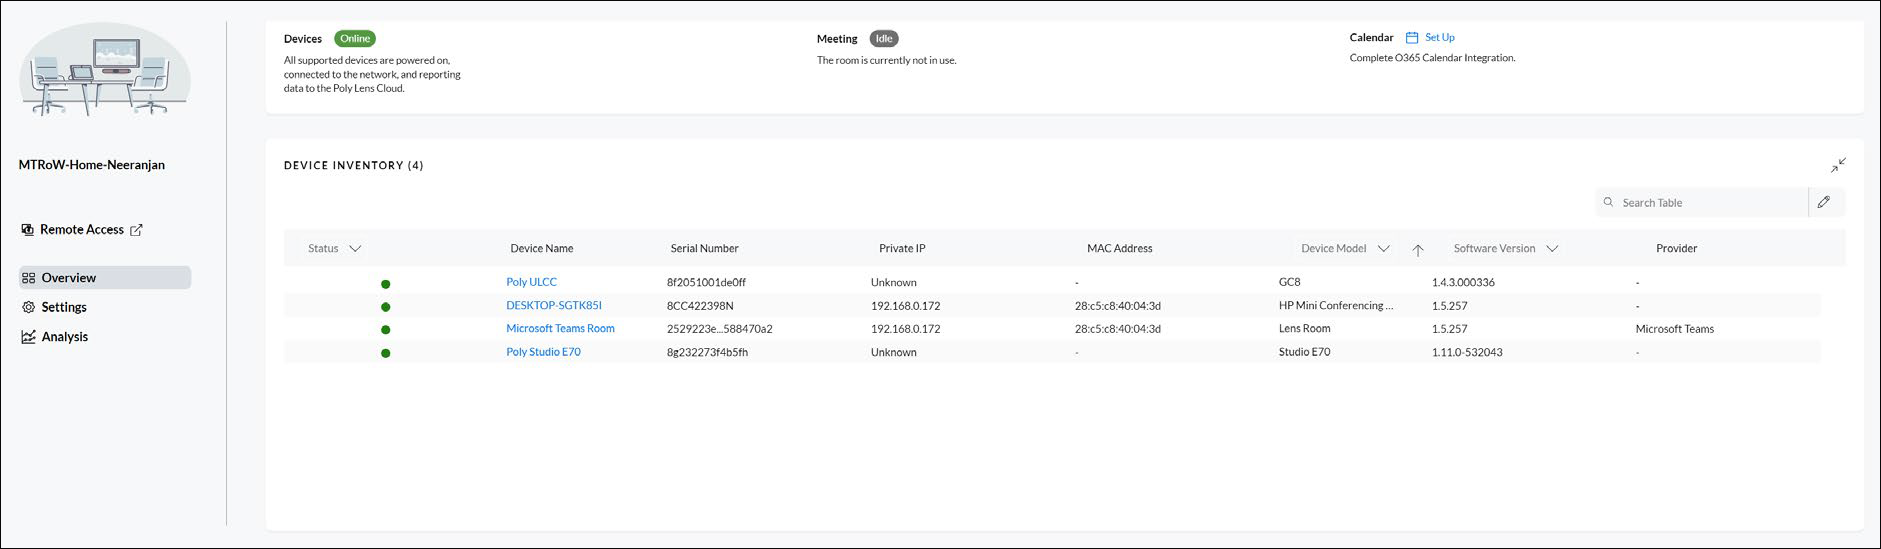This screenshot has width=1881, height=549.
Task: Click the external link icon beside Remote Access
Action: point(137,230)
